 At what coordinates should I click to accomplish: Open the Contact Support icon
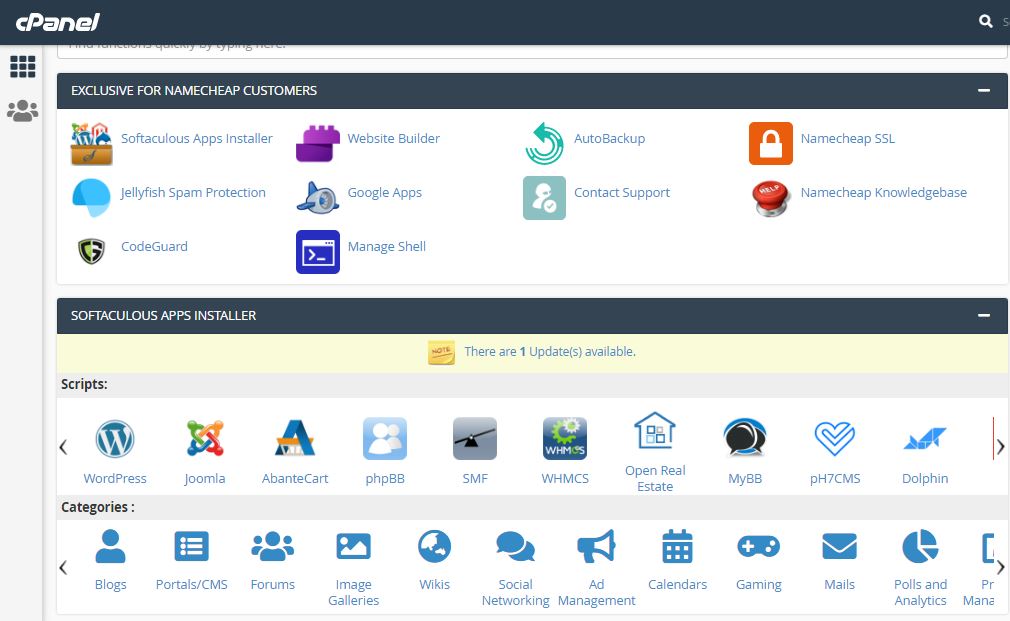point(544,198)
